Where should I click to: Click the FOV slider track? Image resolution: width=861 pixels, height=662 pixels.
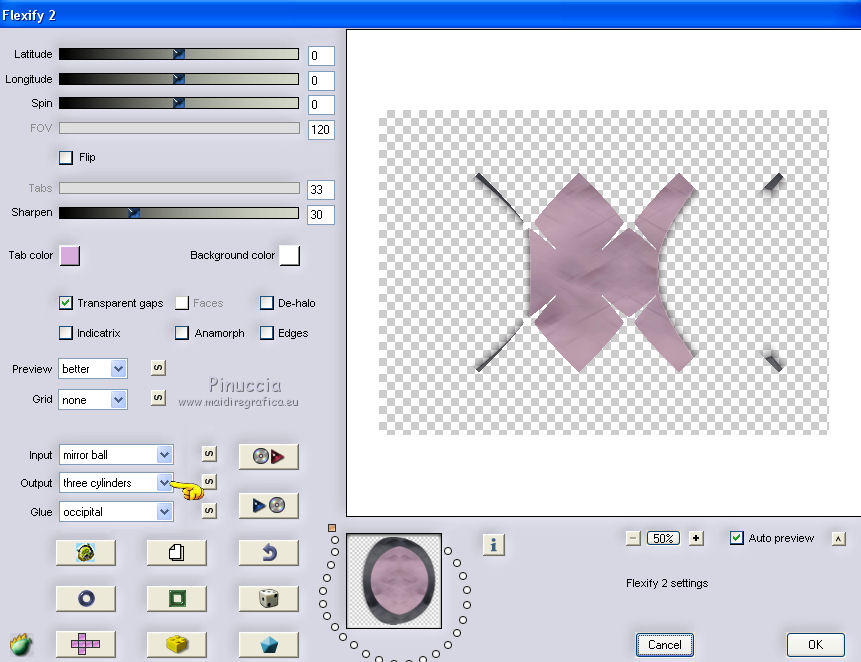coord(179,128)
